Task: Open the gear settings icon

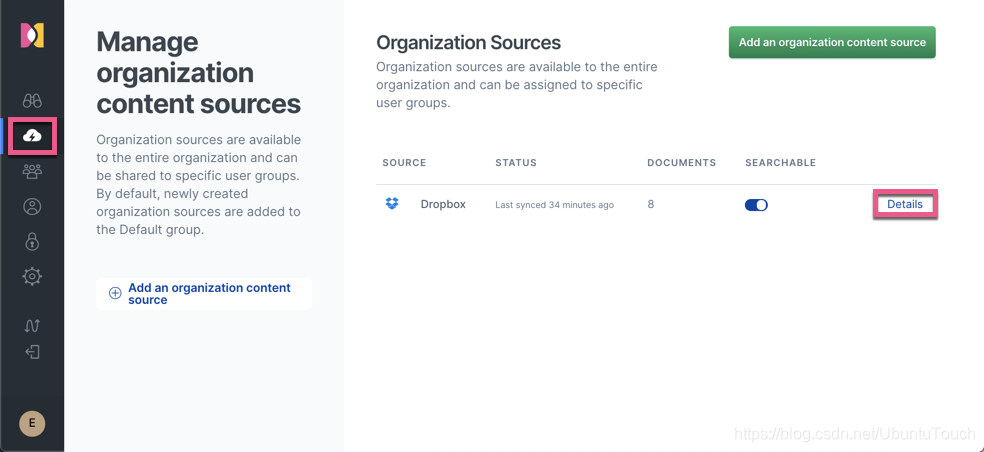Action: point(32,277)
